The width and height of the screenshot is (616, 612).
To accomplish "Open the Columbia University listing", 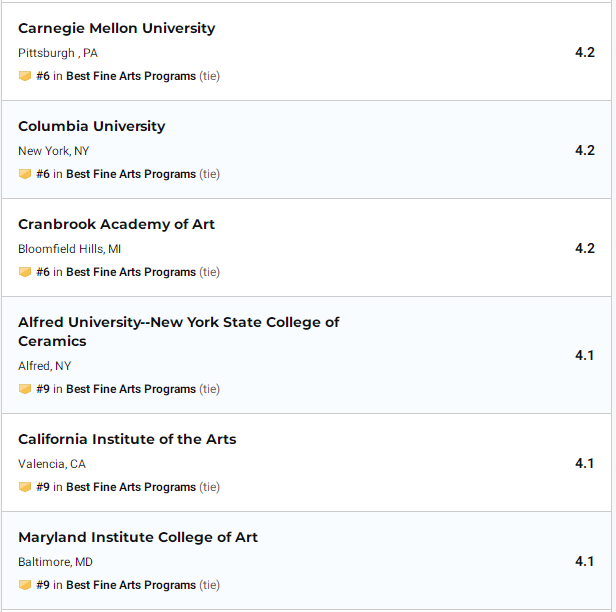I will [x=92, y=126].
